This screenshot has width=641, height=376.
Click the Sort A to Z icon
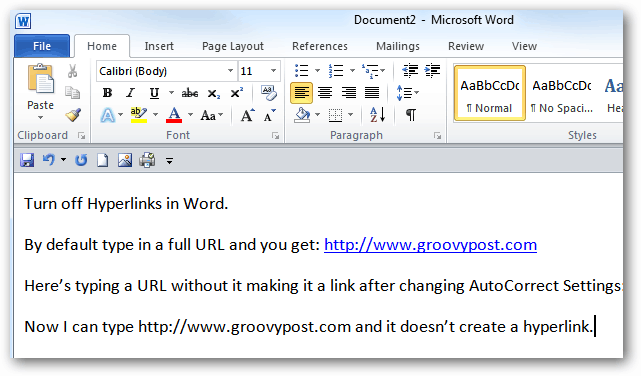pos(377,114)
